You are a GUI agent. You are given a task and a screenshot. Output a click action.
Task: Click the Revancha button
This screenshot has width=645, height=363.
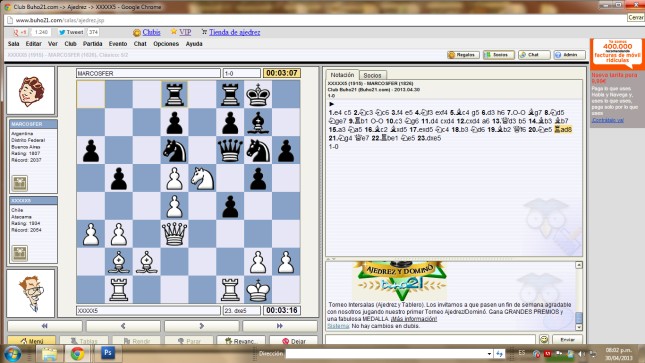(x=241, y=341)
